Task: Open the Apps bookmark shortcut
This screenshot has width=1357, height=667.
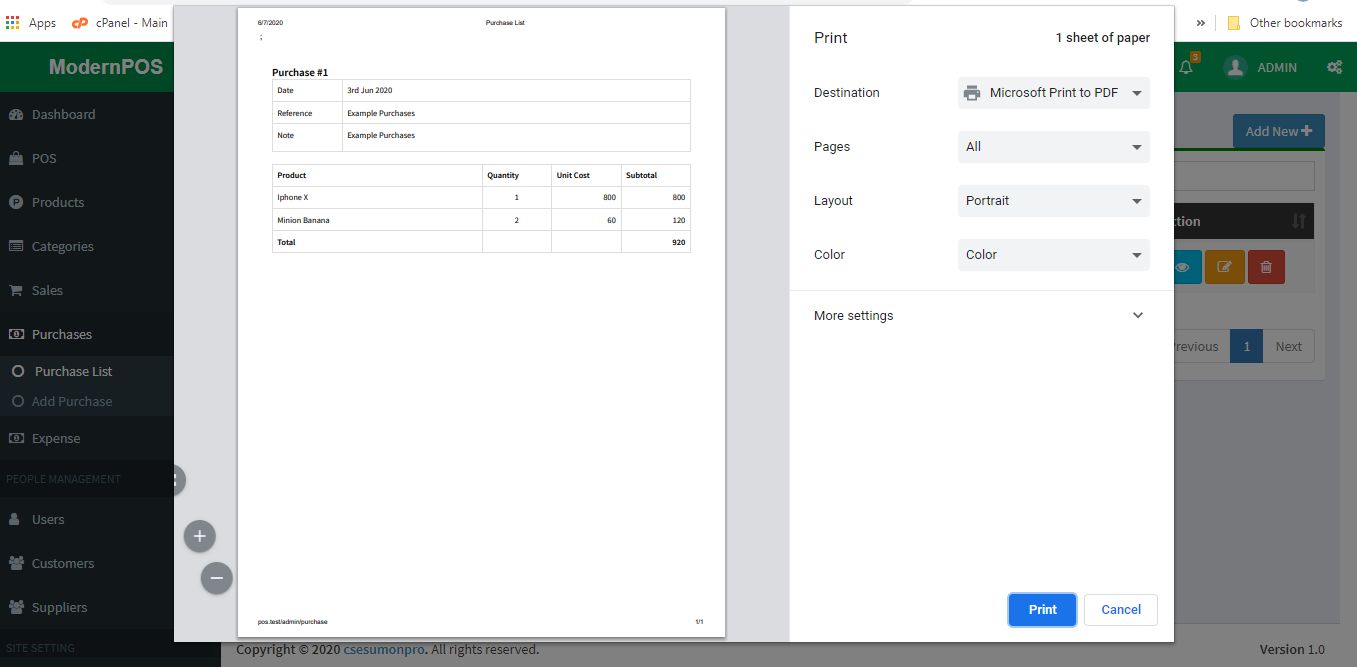Action: [31, 22]
